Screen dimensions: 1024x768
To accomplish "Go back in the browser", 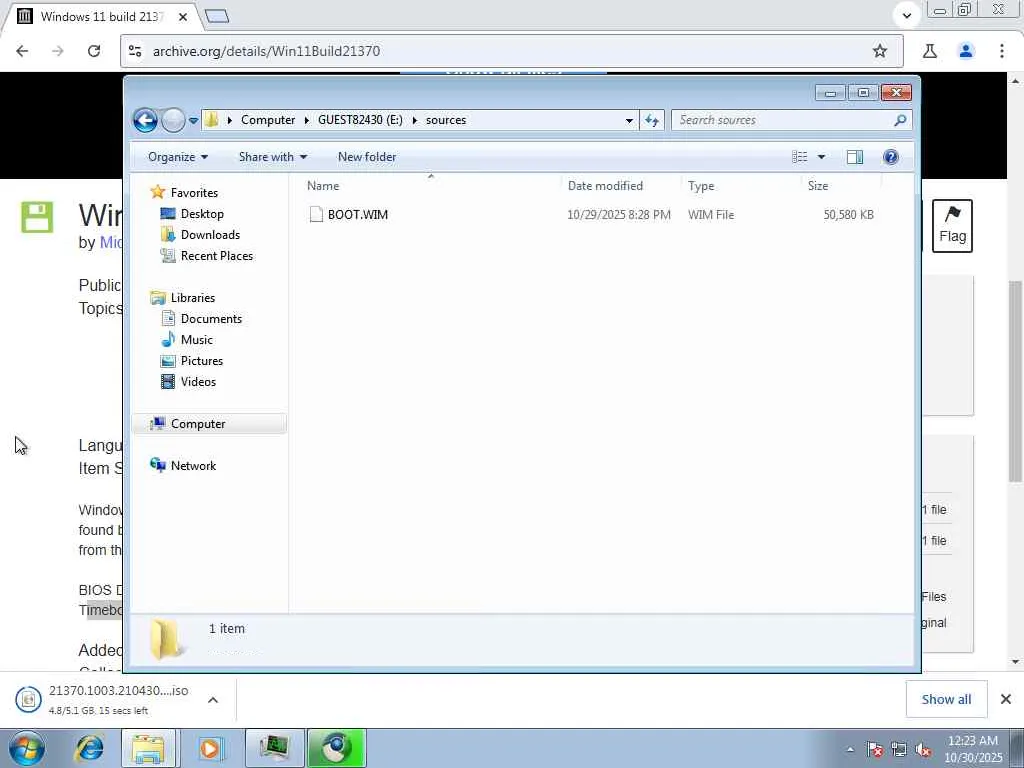I will [22, 51].
